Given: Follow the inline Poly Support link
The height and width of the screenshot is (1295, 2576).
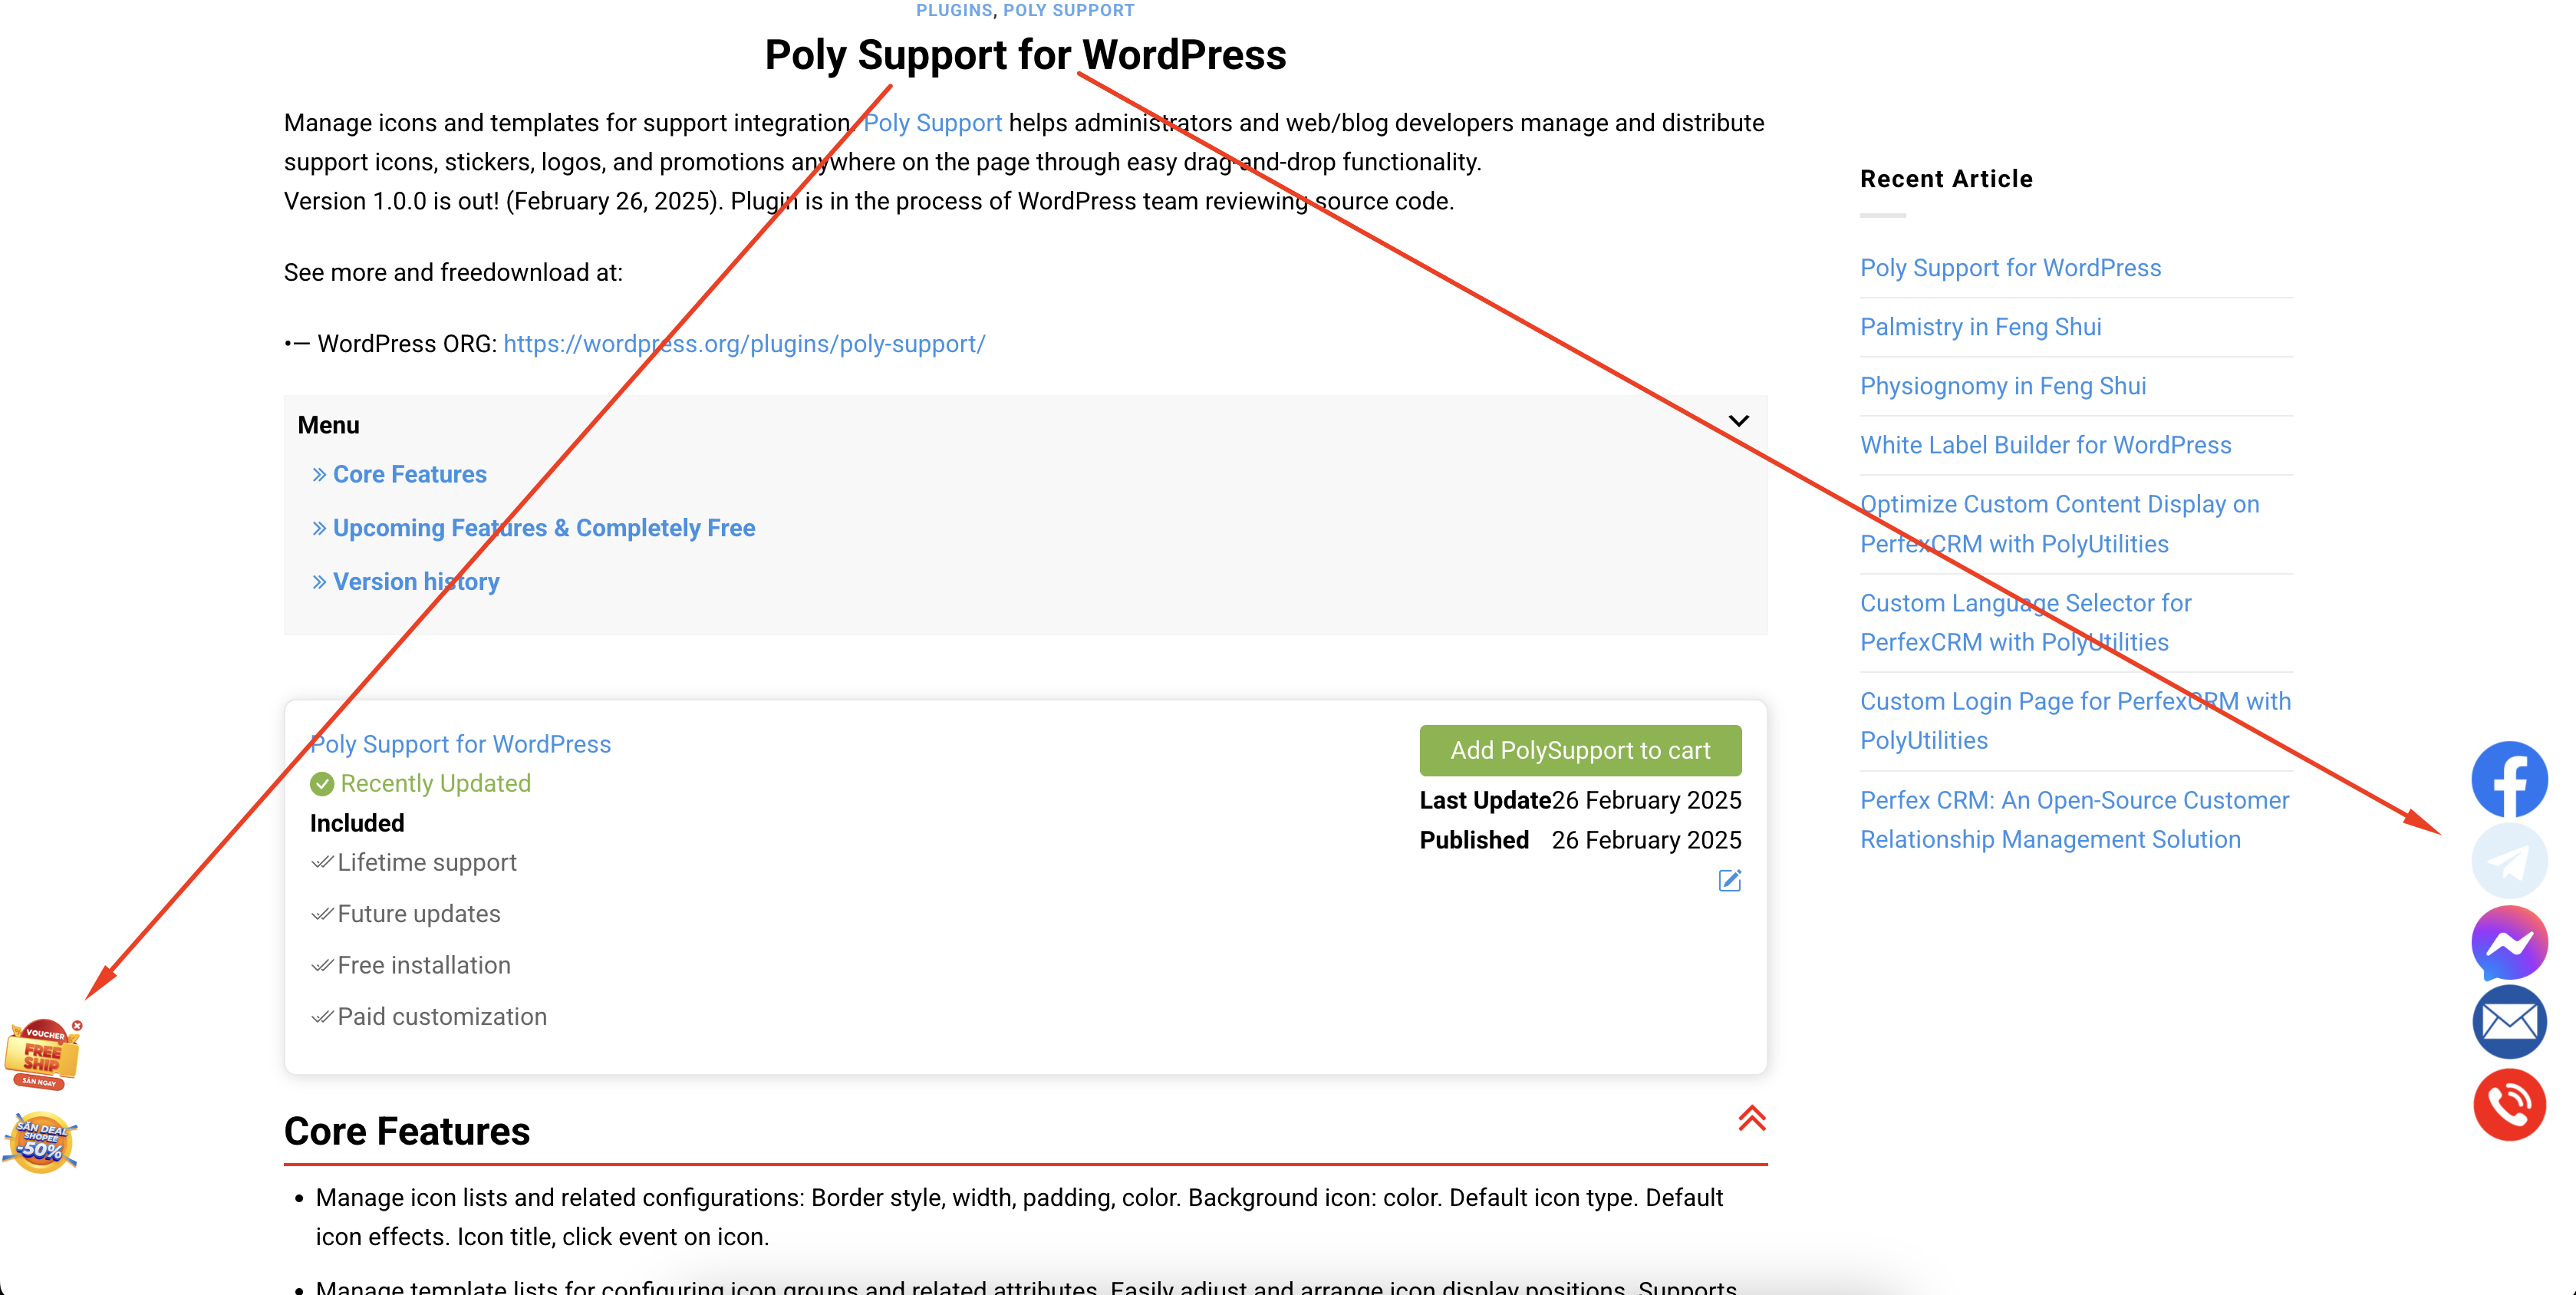Looking at the screenshot, I should point(932,123).
